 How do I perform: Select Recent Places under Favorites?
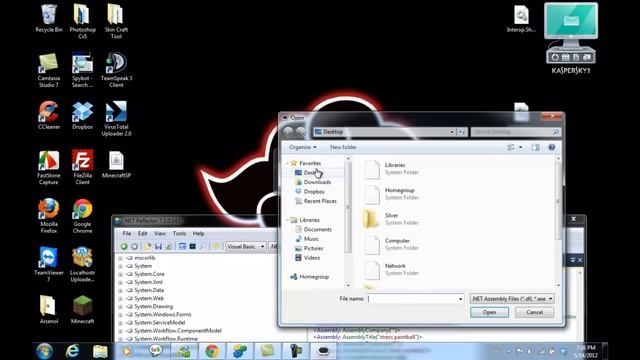point(316,201)
